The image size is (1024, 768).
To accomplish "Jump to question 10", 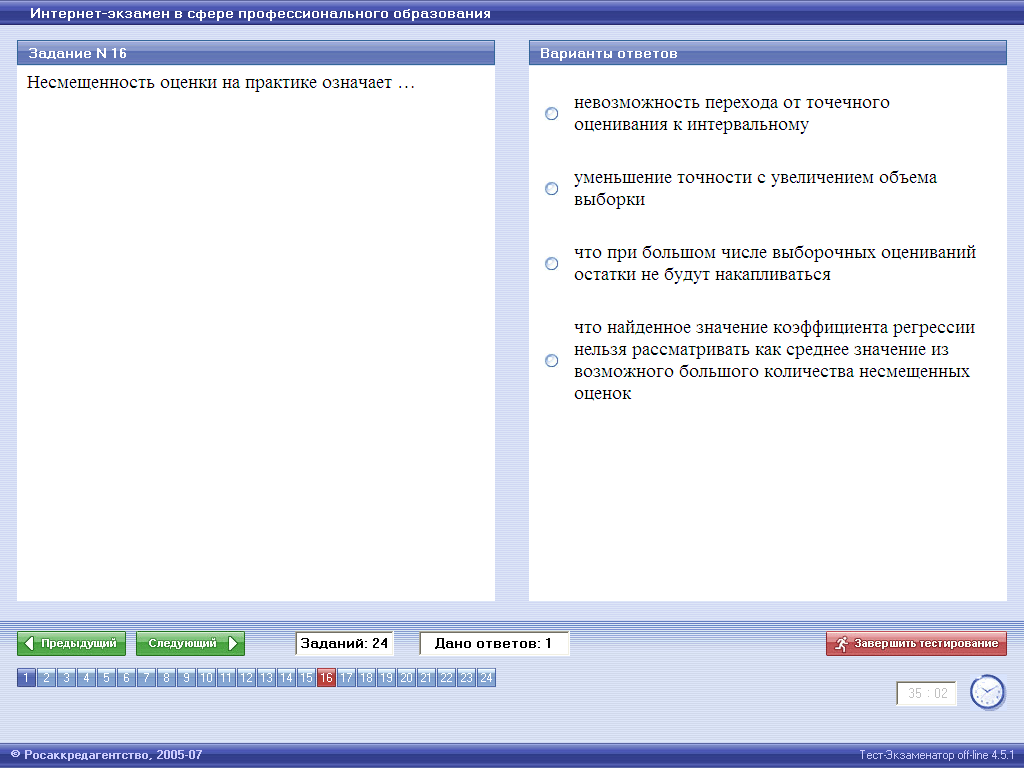I will [x=206, y=678].
